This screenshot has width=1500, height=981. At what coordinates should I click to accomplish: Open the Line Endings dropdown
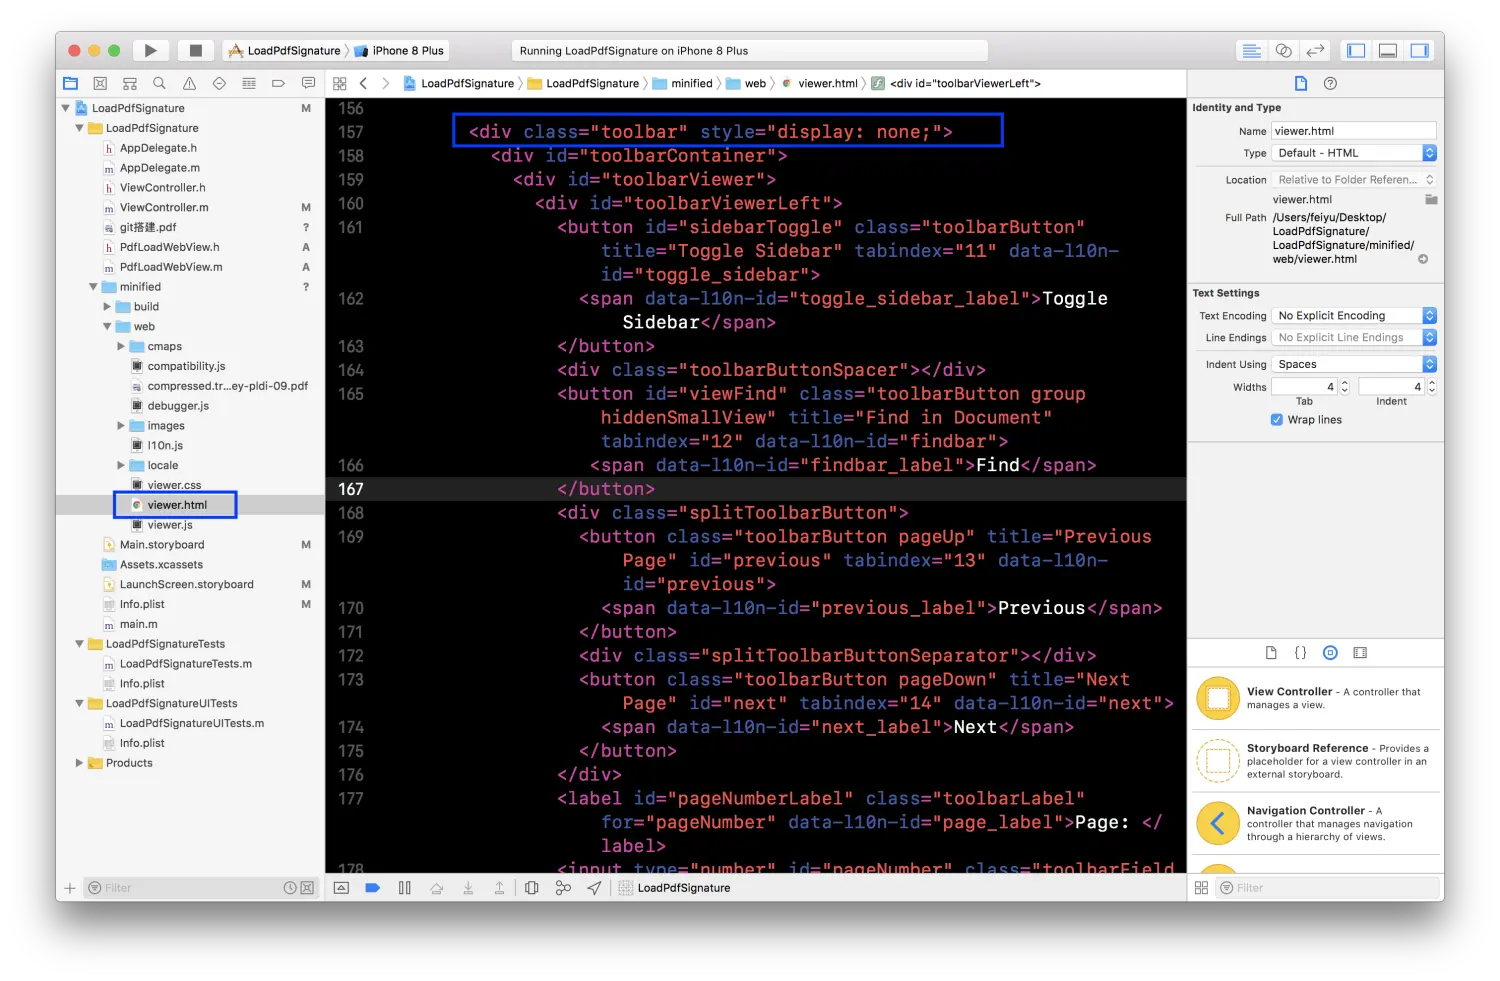coord(1354,338)
